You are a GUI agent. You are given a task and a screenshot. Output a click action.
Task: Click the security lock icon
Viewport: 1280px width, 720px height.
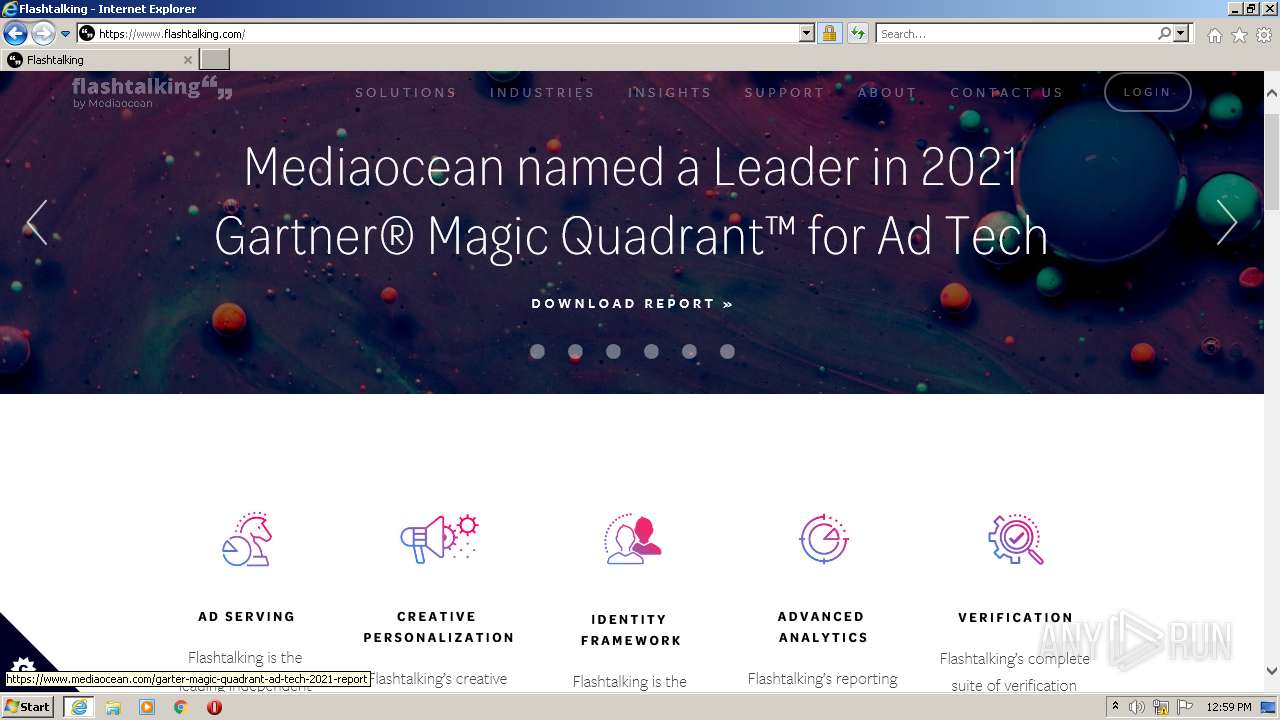coord(829,33)
